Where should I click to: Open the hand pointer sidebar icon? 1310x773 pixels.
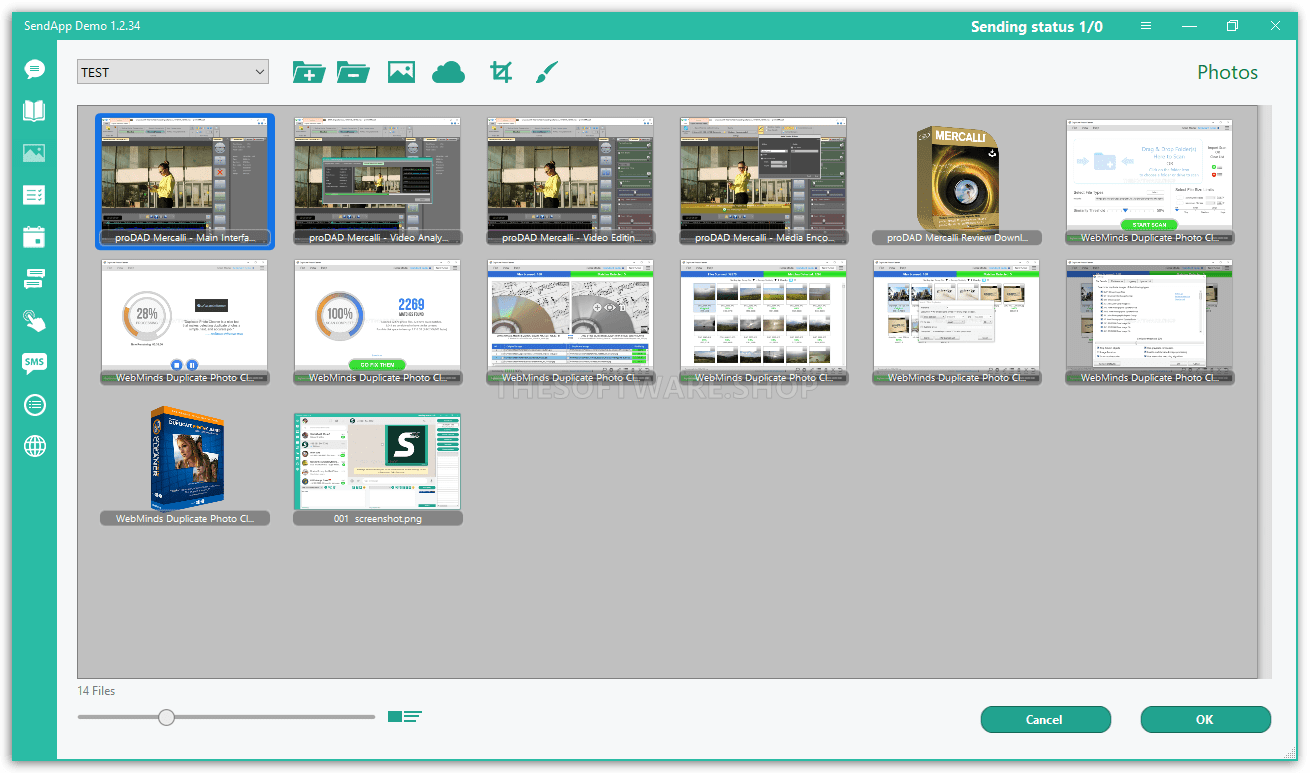[35, 321]
